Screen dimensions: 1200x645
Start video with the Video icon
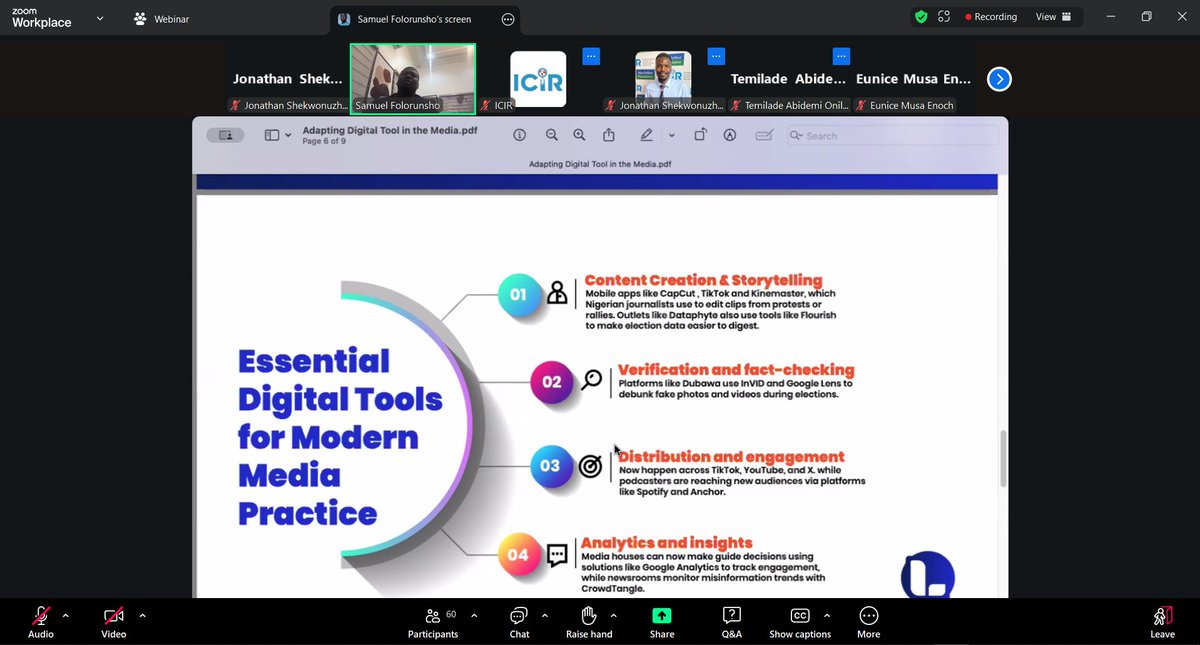(x=114, y=616)
